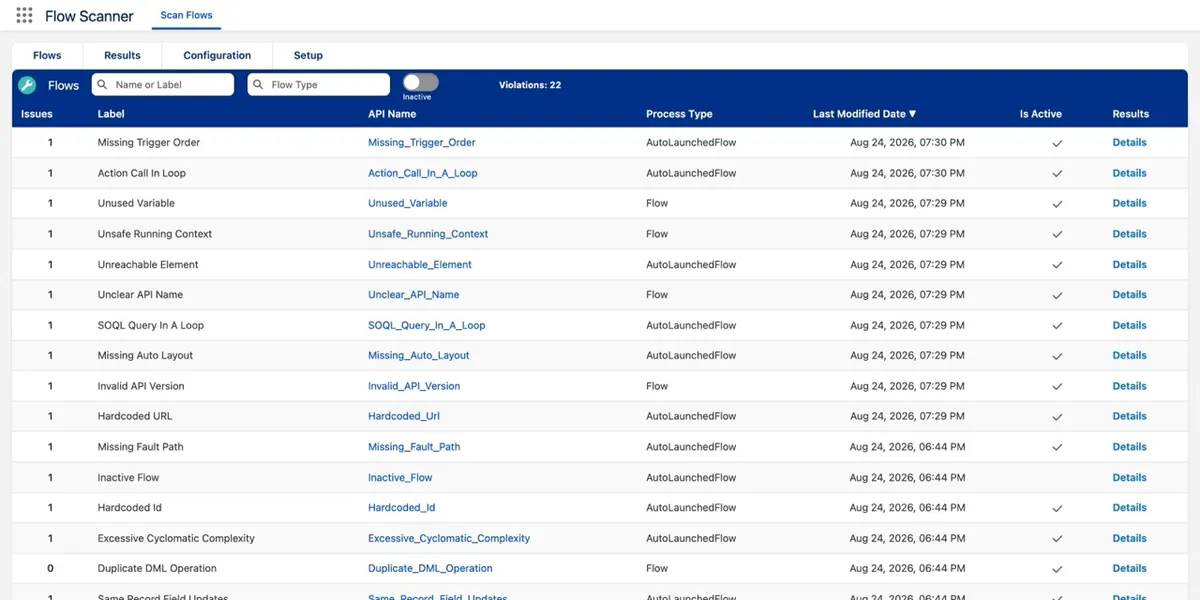The width and height of the screenshot is (1200, 600).
Task: Open the Unreachable_Element link
Action: 420,265
